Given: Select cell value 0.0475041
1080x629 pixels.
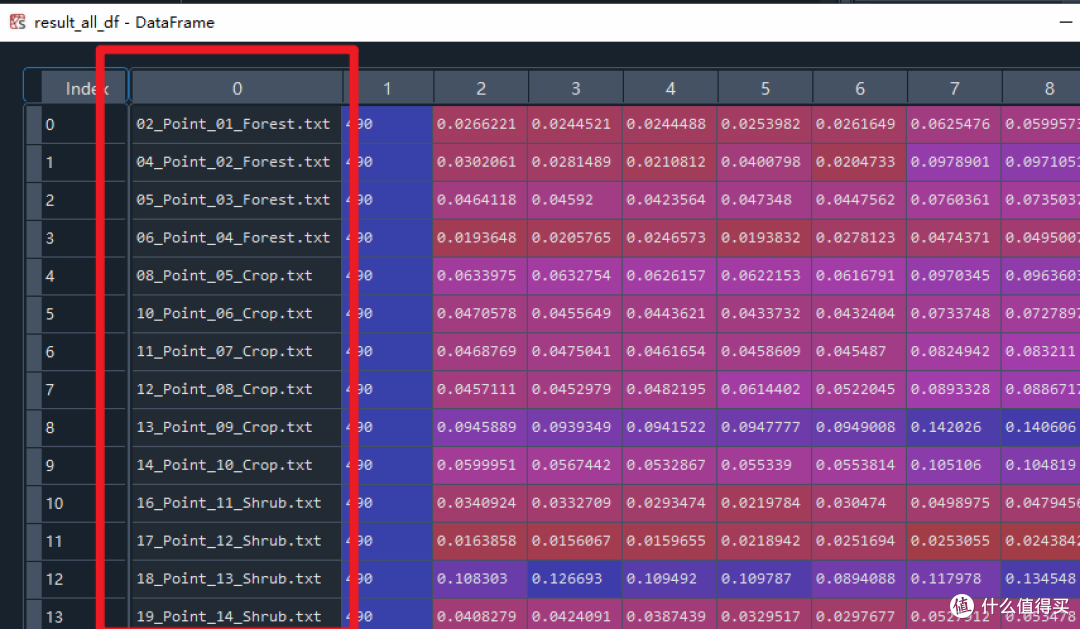Looking at the screenshot, I should coord(576,352).
